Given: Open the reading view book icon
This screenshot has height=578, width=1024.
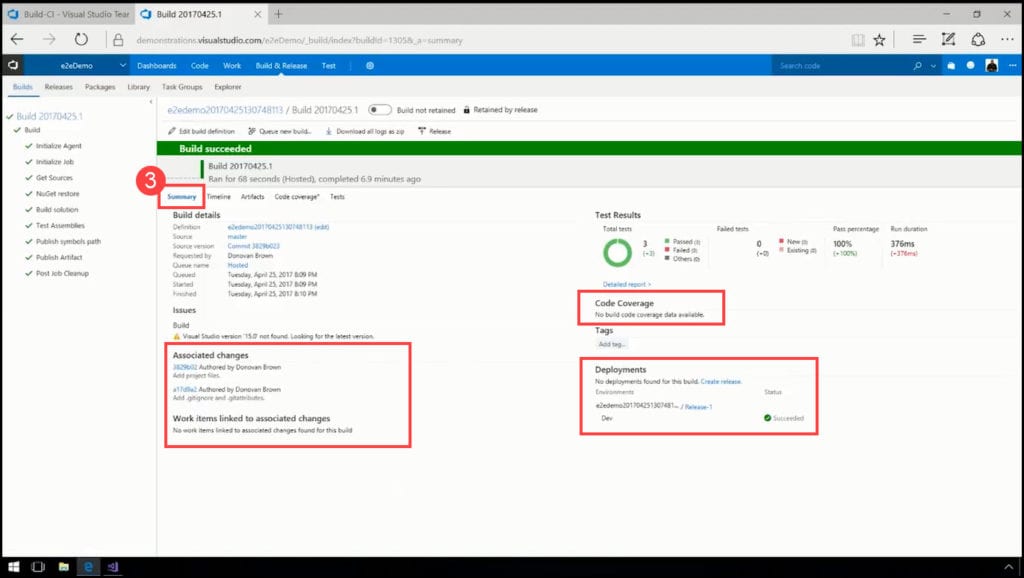Looking at the screenshot, I should 857,40.
